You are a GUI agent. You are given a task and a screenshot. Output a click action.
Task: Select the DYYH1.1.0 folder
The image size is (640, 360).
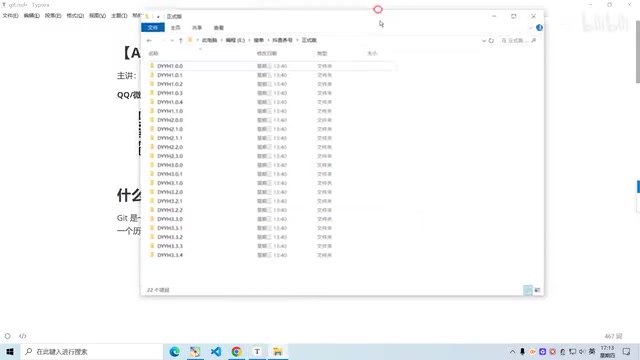[x=170, y=111]
